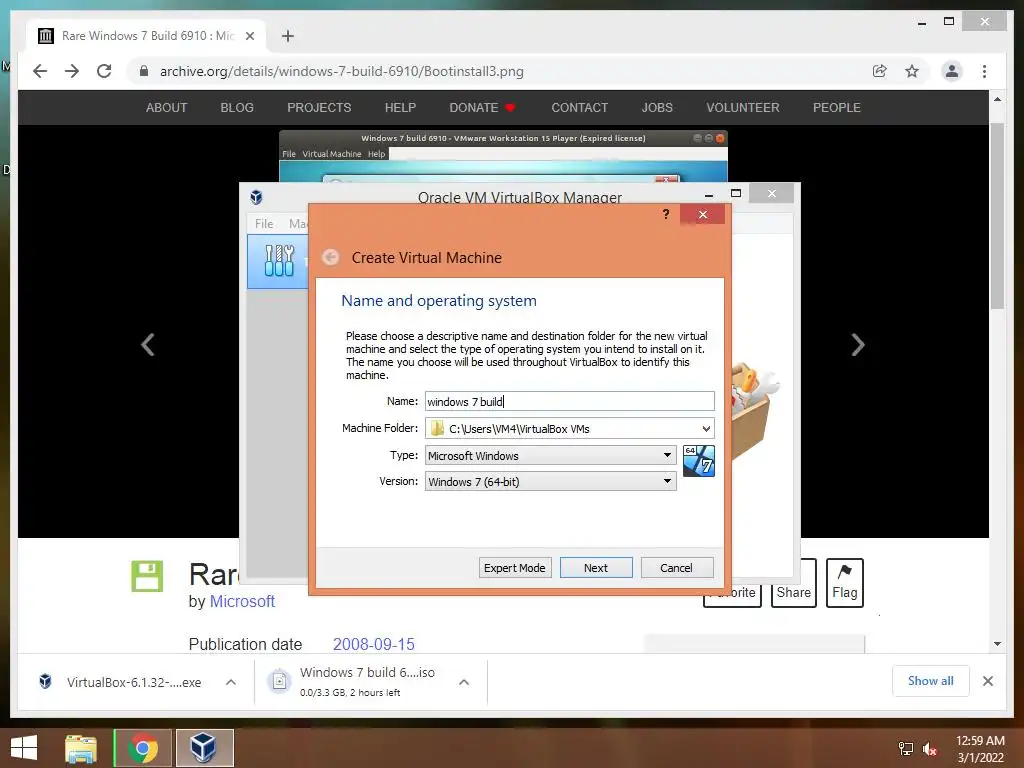Open CONTACT in archive.org navigation
Image resolution: width=1024 pixels, height=768 pixels.
(579, 108)
